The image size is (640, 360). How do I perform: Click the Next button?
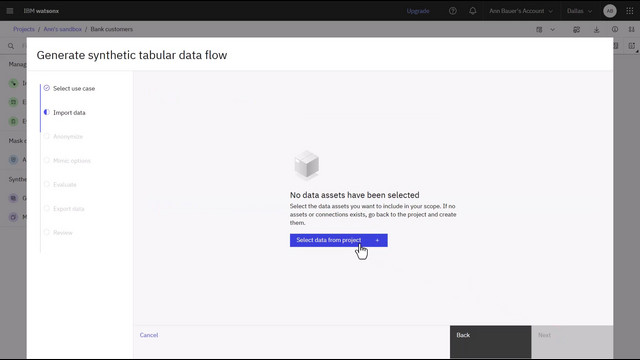[572, 342]
